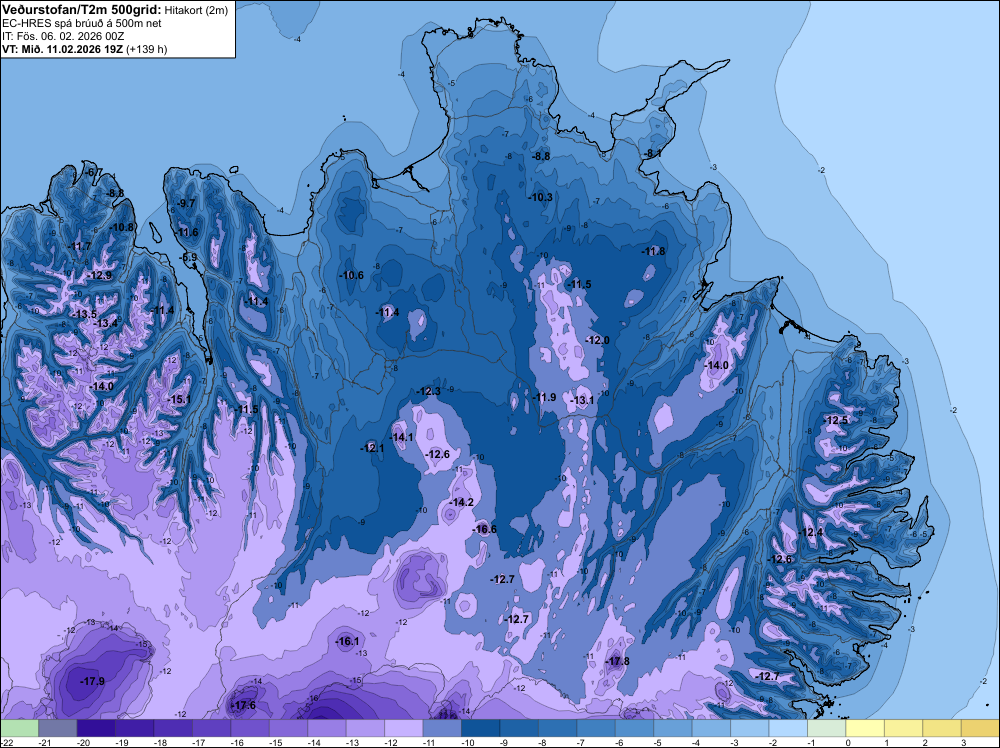Viewport: 1000px width, 748px height.
Task: Click the -17.9 temperature label
Action: (x=92, y=681)
